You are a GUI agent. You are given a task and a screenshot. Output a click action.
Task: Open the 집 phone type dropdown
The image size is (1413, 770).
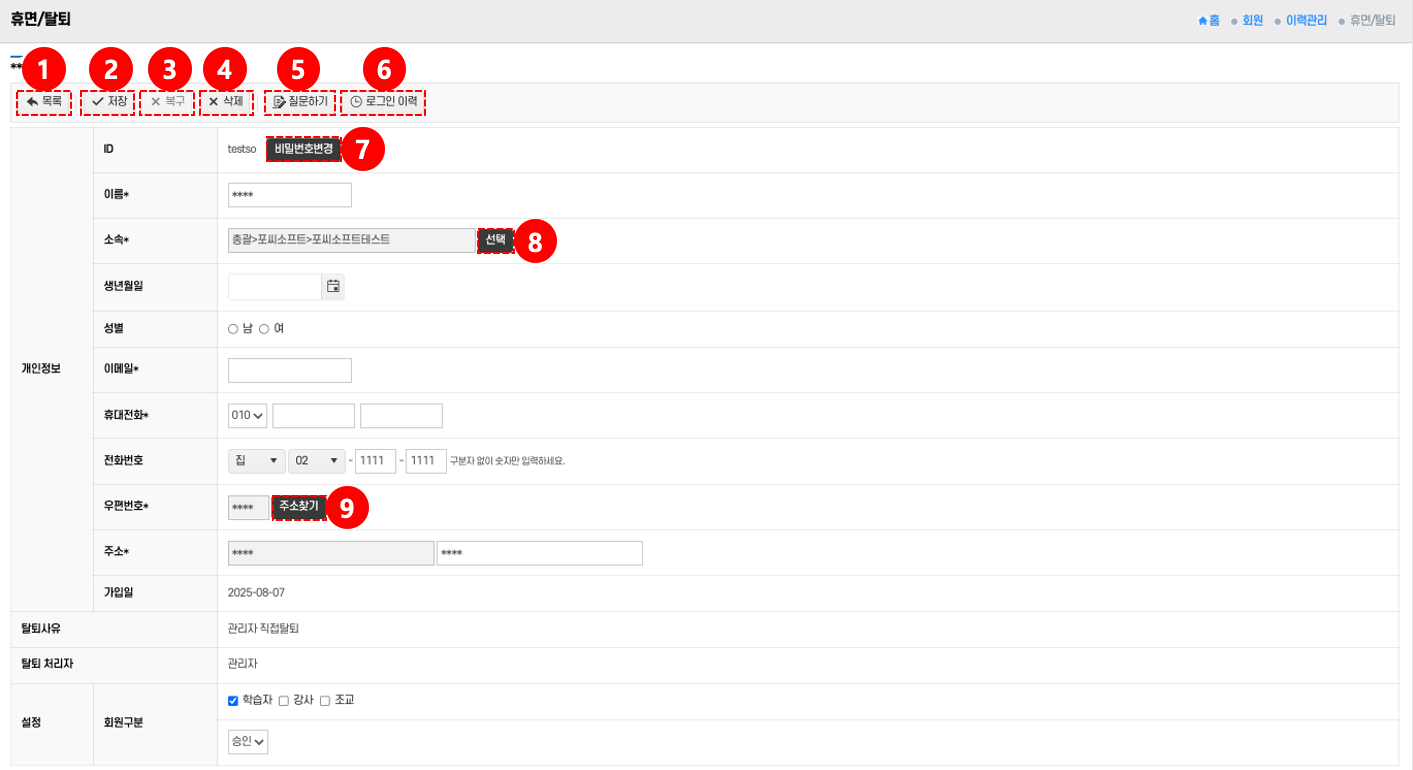click(x=257, y=461)
